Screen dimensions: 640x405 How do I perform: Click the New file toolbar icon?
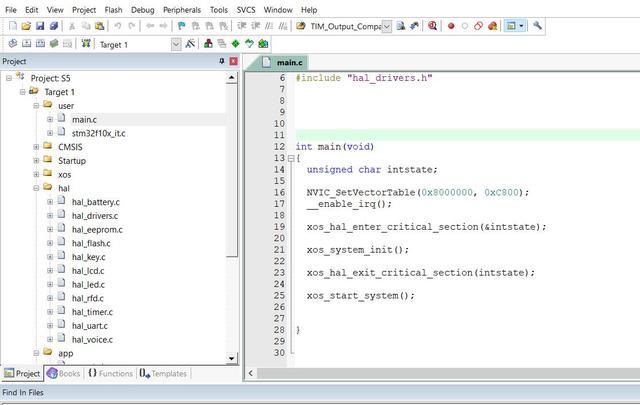(x=13, y=26)
